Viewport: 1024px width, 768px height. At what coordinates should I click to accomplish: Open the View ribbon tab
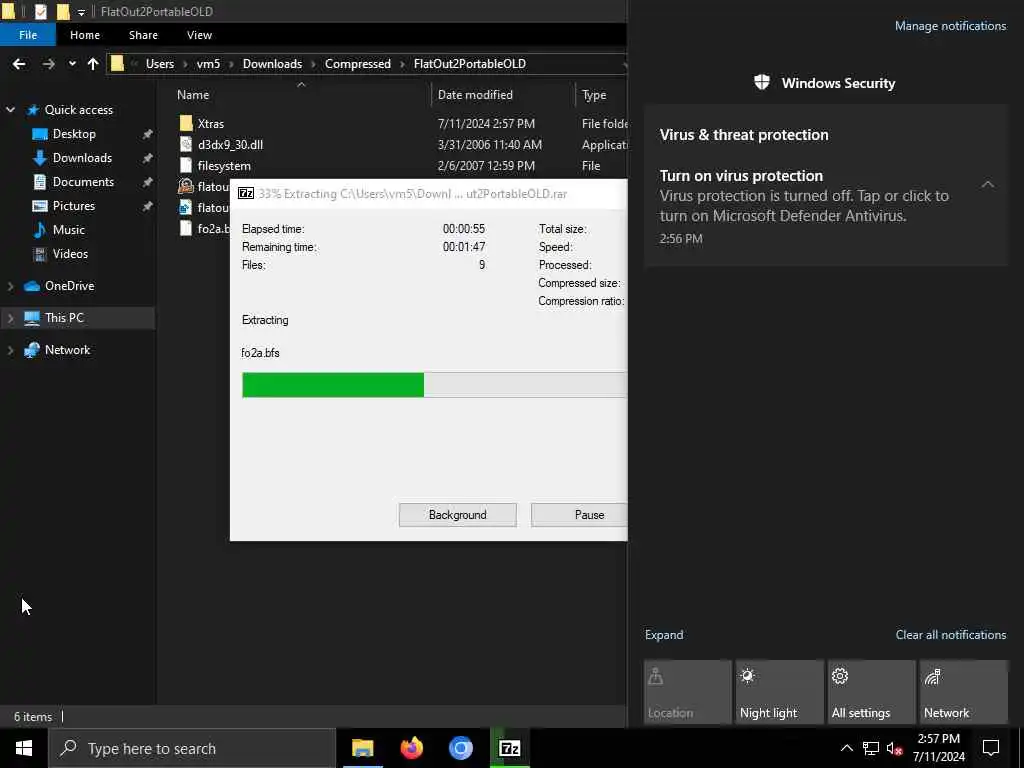pyautogui.click(x=199, y=35)
